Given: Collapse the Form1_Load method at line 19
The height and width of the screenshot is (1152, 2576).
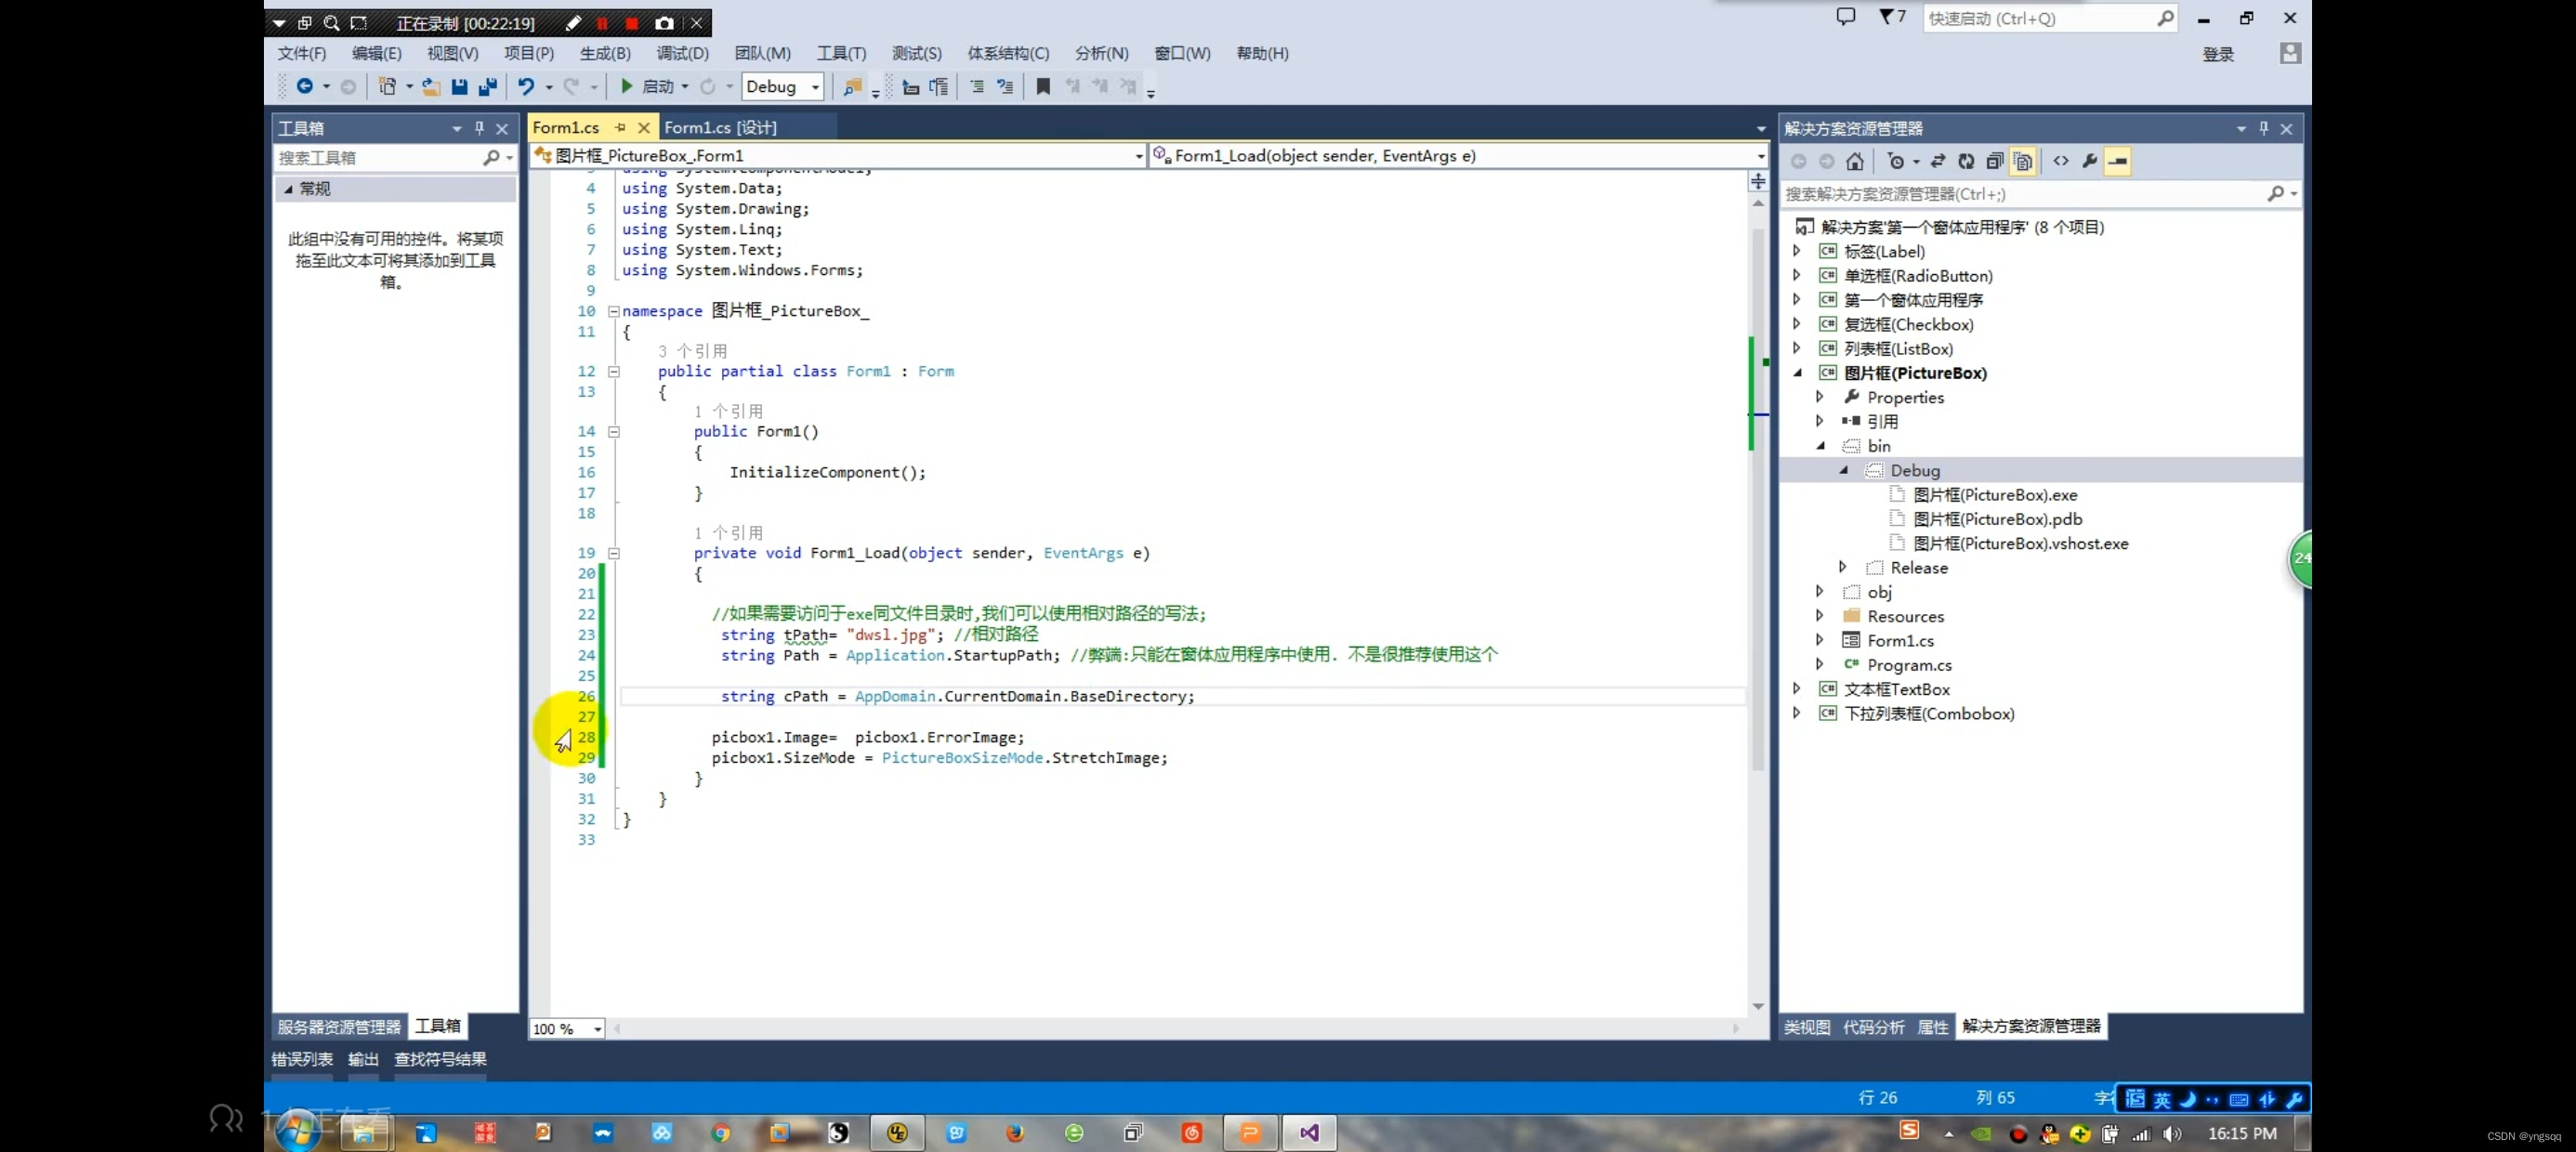Looking at the screenshot, I should 614,553.
